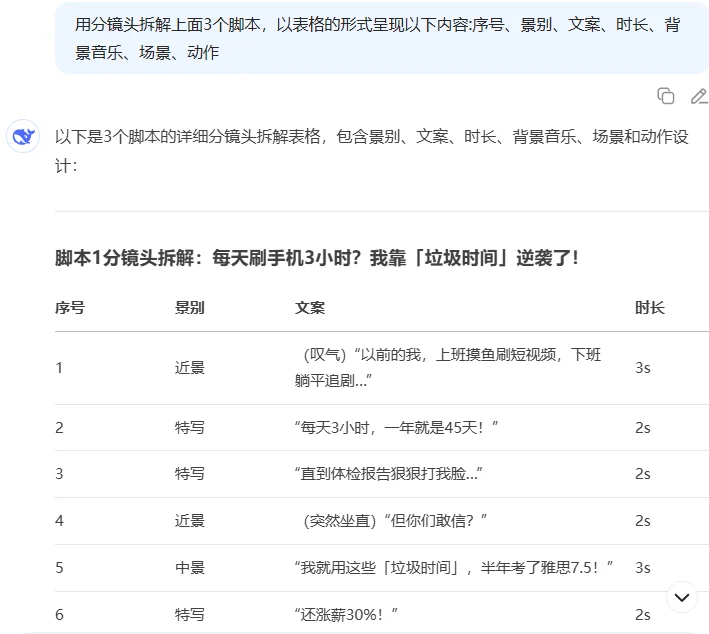
Task: Click sequence number 4 in the table
Action: 59,521
